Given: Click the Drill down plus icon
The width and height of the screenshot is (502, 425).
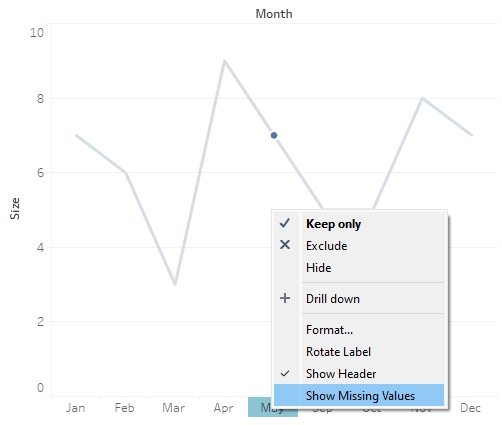Looking at the screenshot, I should pyautogui.click(x=285, y=298).
